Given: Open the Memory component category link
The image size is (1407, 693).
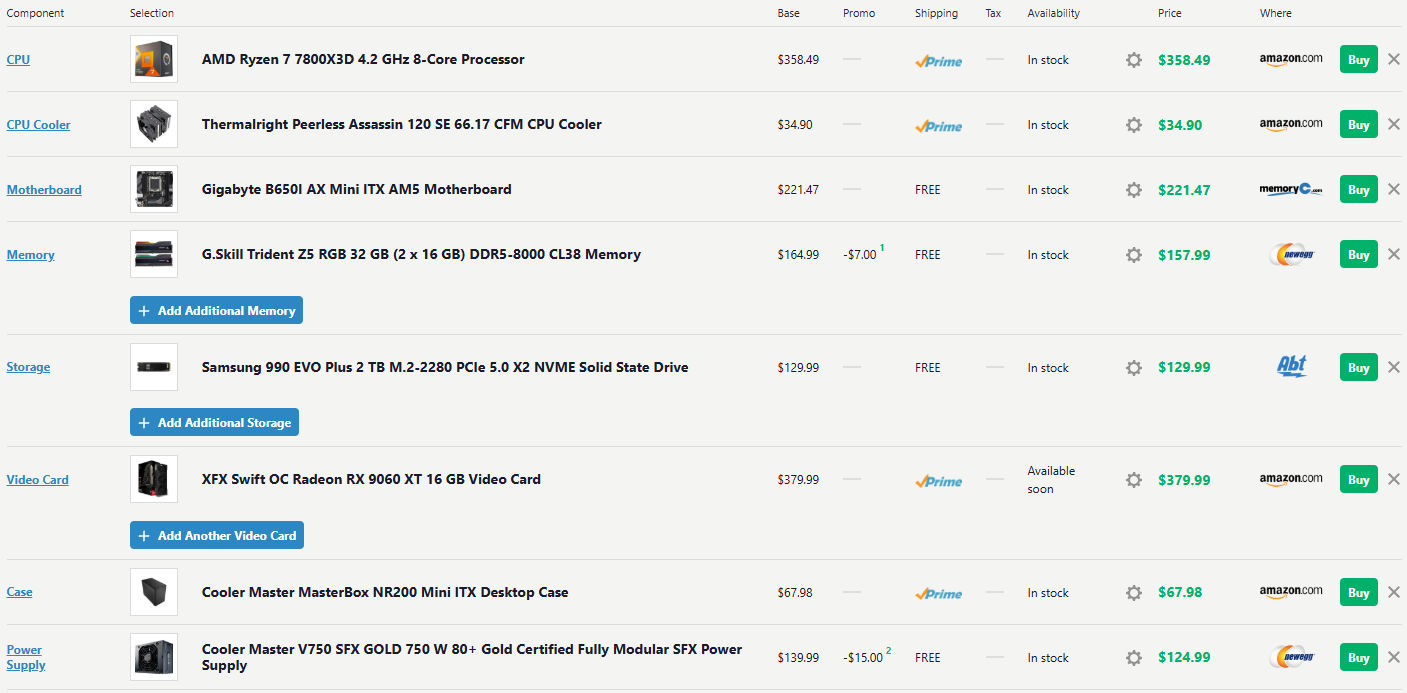Looking at the screenshot, I should 30,255.
